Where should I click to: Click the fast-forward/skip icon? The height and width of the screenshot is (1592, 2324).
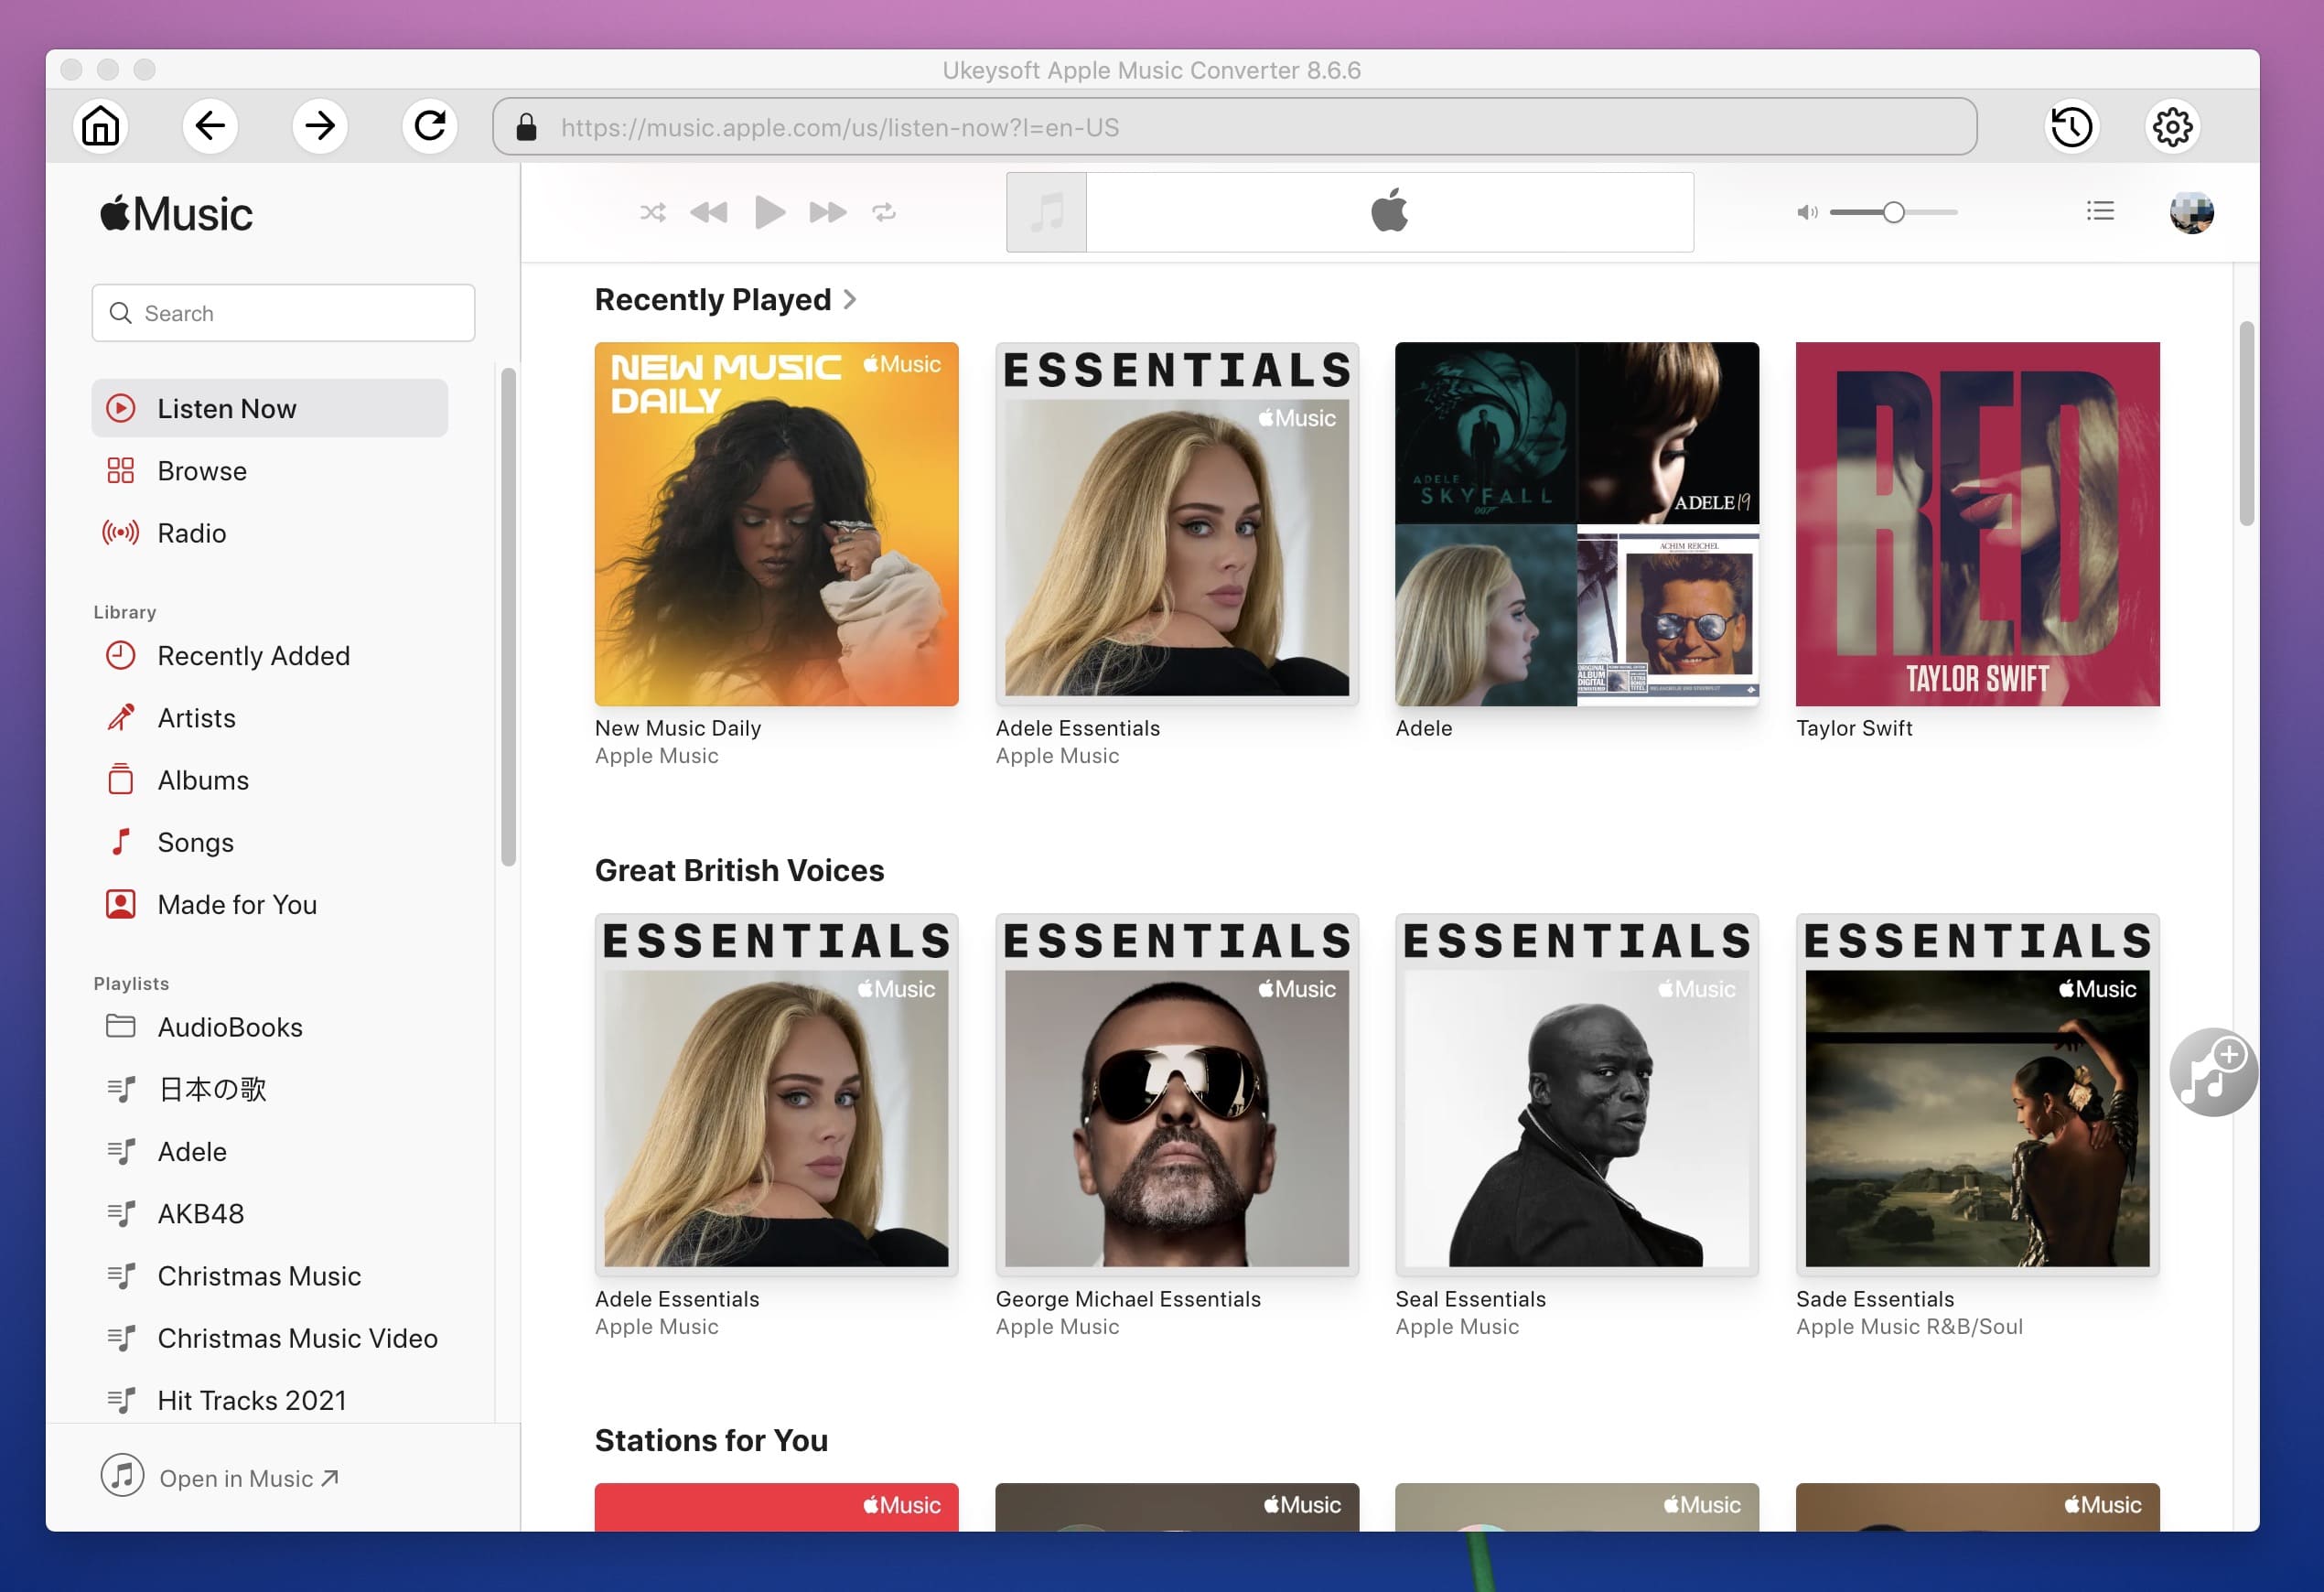coord(823,211)
